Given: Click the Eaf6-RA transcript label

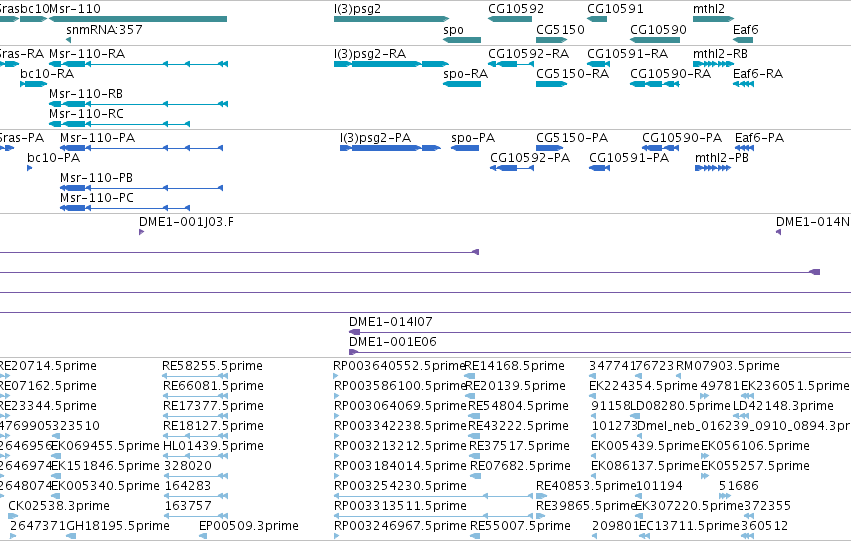Looking at the screenshot, I should (758, 74).
